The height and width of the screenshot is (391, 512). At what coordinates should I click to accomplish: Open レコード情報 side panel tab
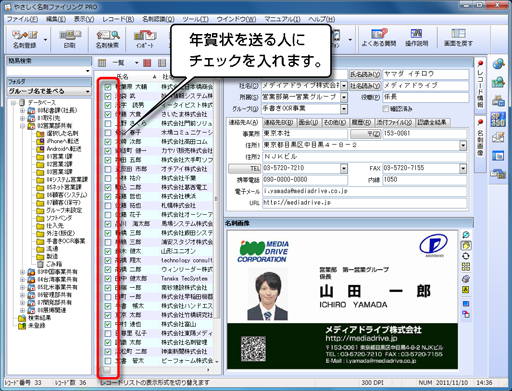click(480, 84)
